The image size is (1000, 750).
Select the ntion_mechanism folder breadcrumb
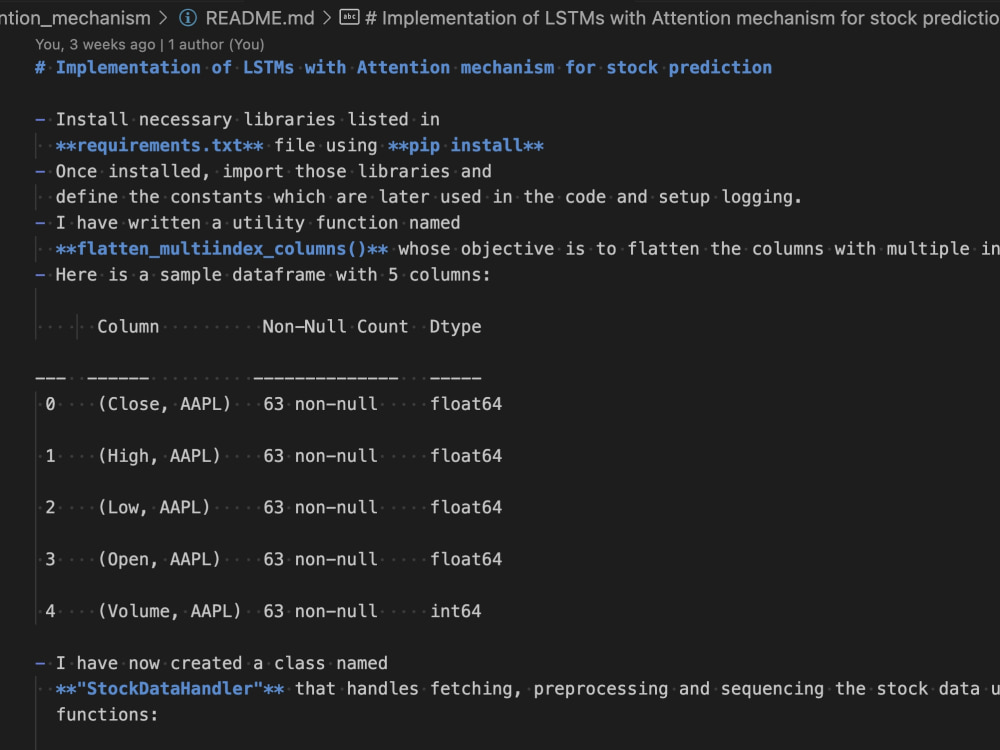point(75,18)
